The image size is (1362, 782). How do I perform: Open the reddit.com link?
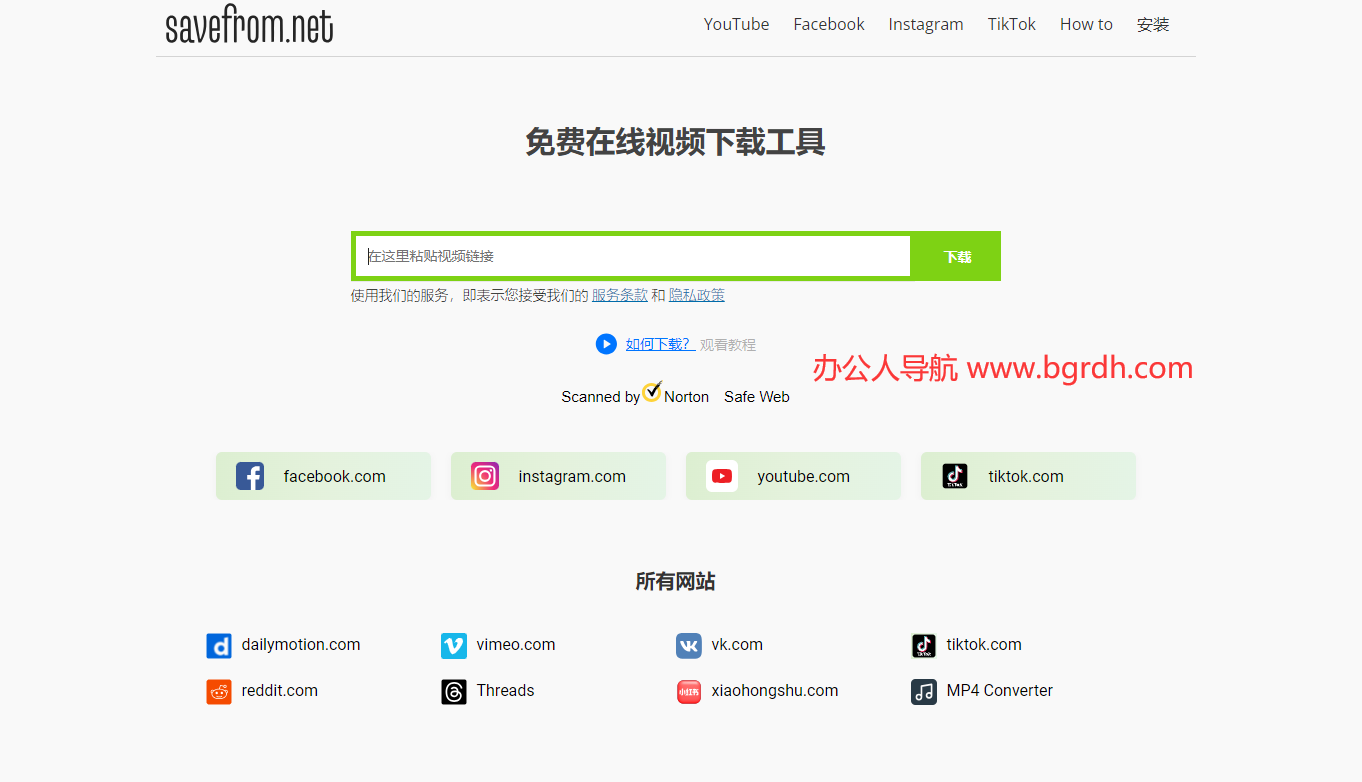click(x=279, y=691)
